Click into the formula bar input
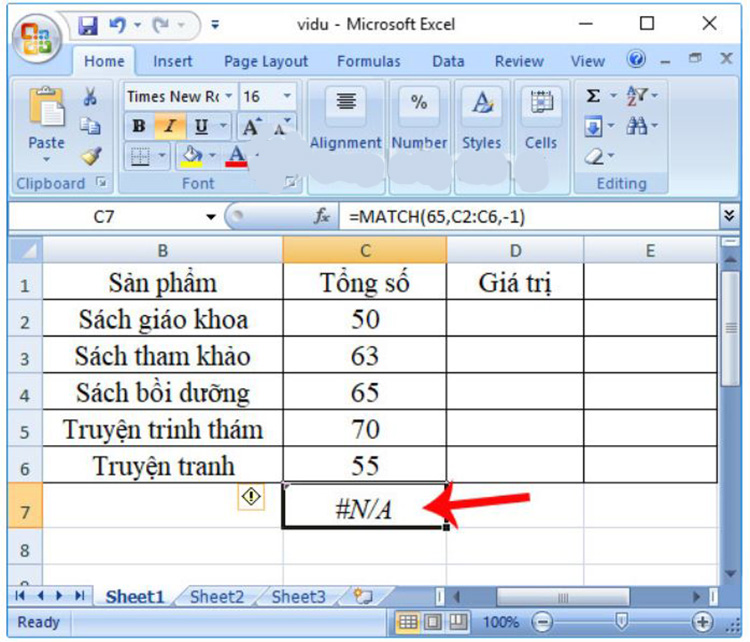The image size is (750, 642). (x=528, y=216)
